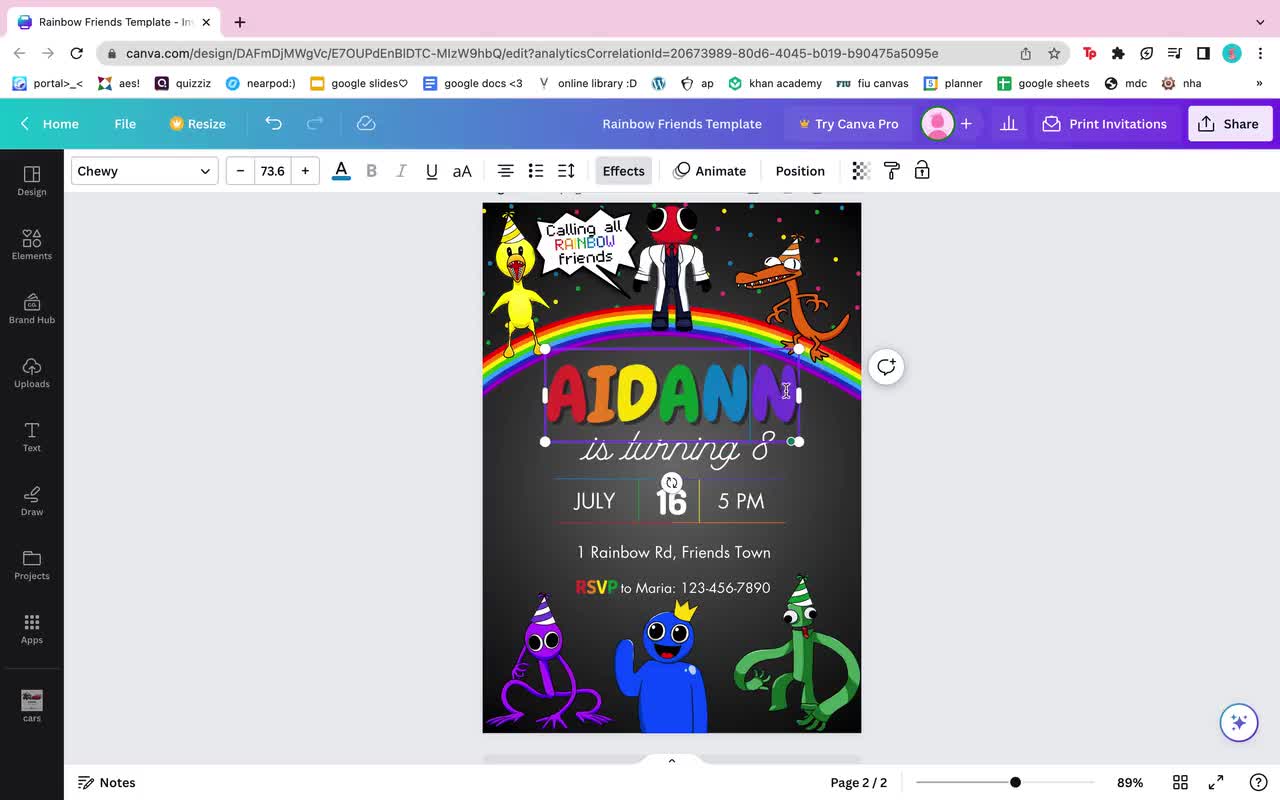The height and width of the screenshot is (800, 1280).
Task: Check the cloud save status icon
Action: coord(366,123)
